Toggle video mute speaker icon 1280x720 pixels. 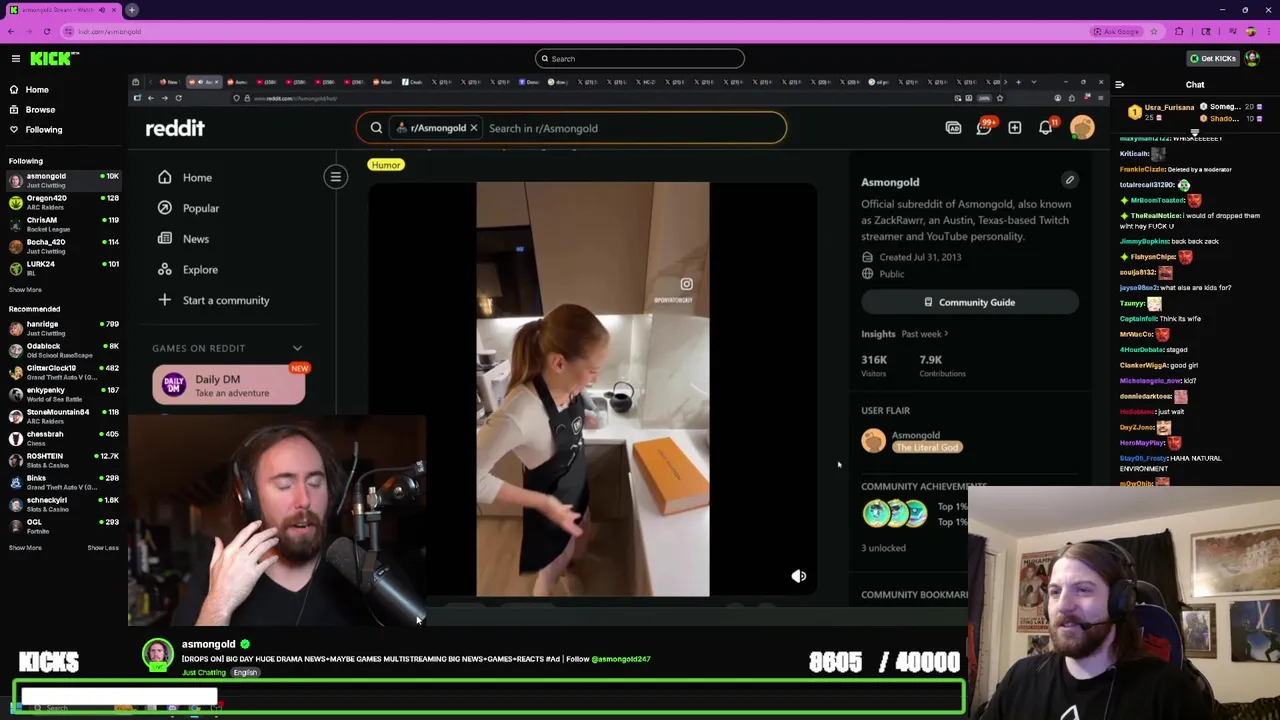pyautogui.click(x=799, y=576)
